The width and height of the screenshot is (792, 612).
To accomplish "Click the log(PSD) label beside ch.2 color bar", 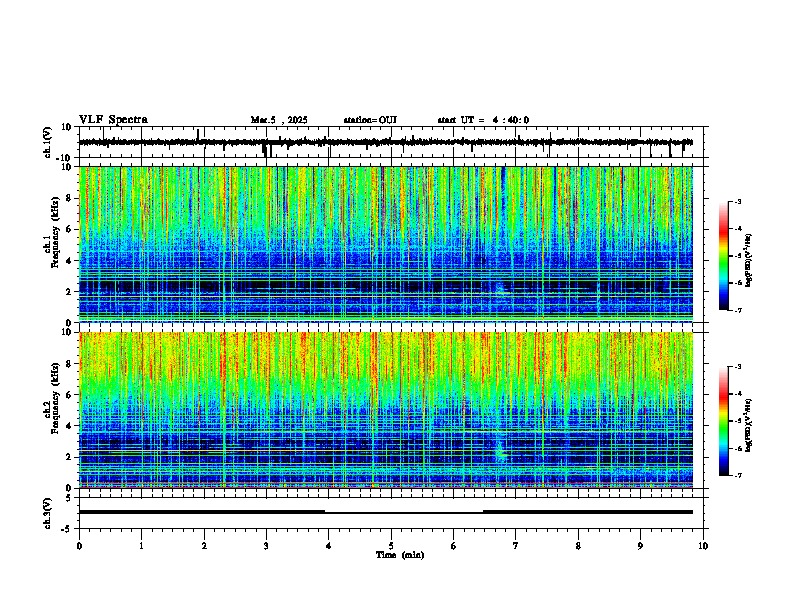I will pos(749,425).
